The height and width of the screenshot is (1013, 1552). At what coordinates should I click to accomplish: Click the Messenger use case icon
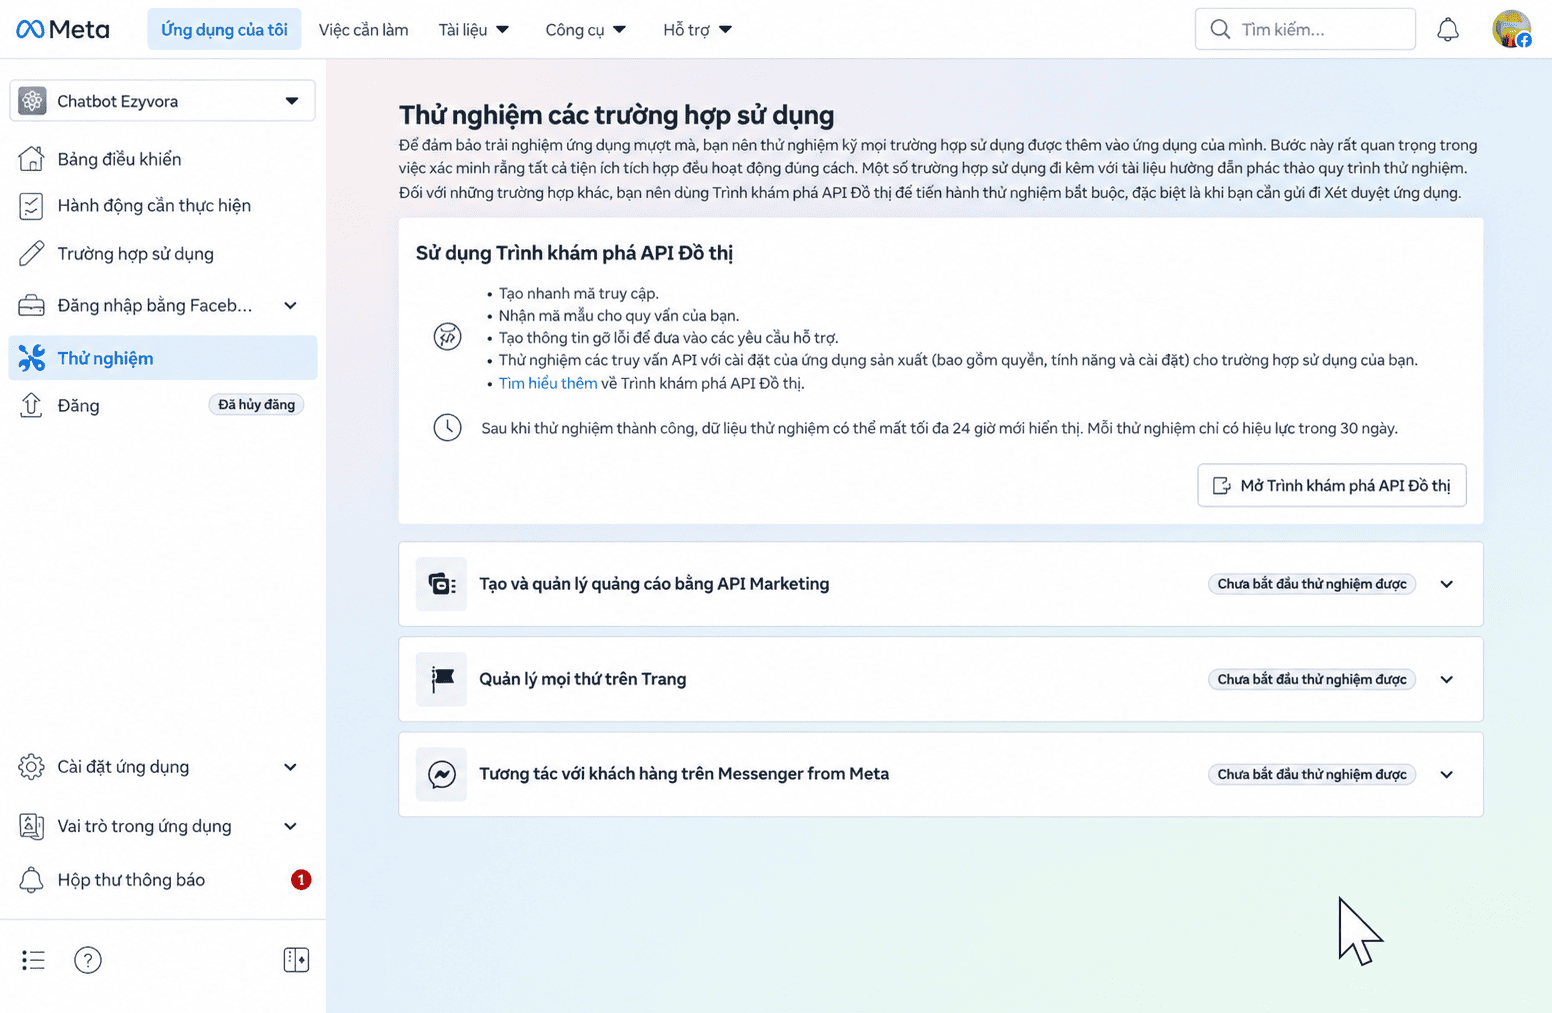tap(441, 774)
